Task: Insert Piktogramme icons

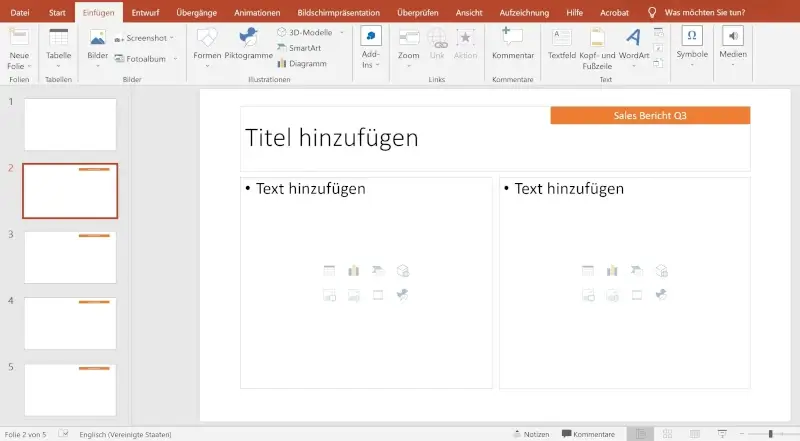Action: click(x=248, y=44)
